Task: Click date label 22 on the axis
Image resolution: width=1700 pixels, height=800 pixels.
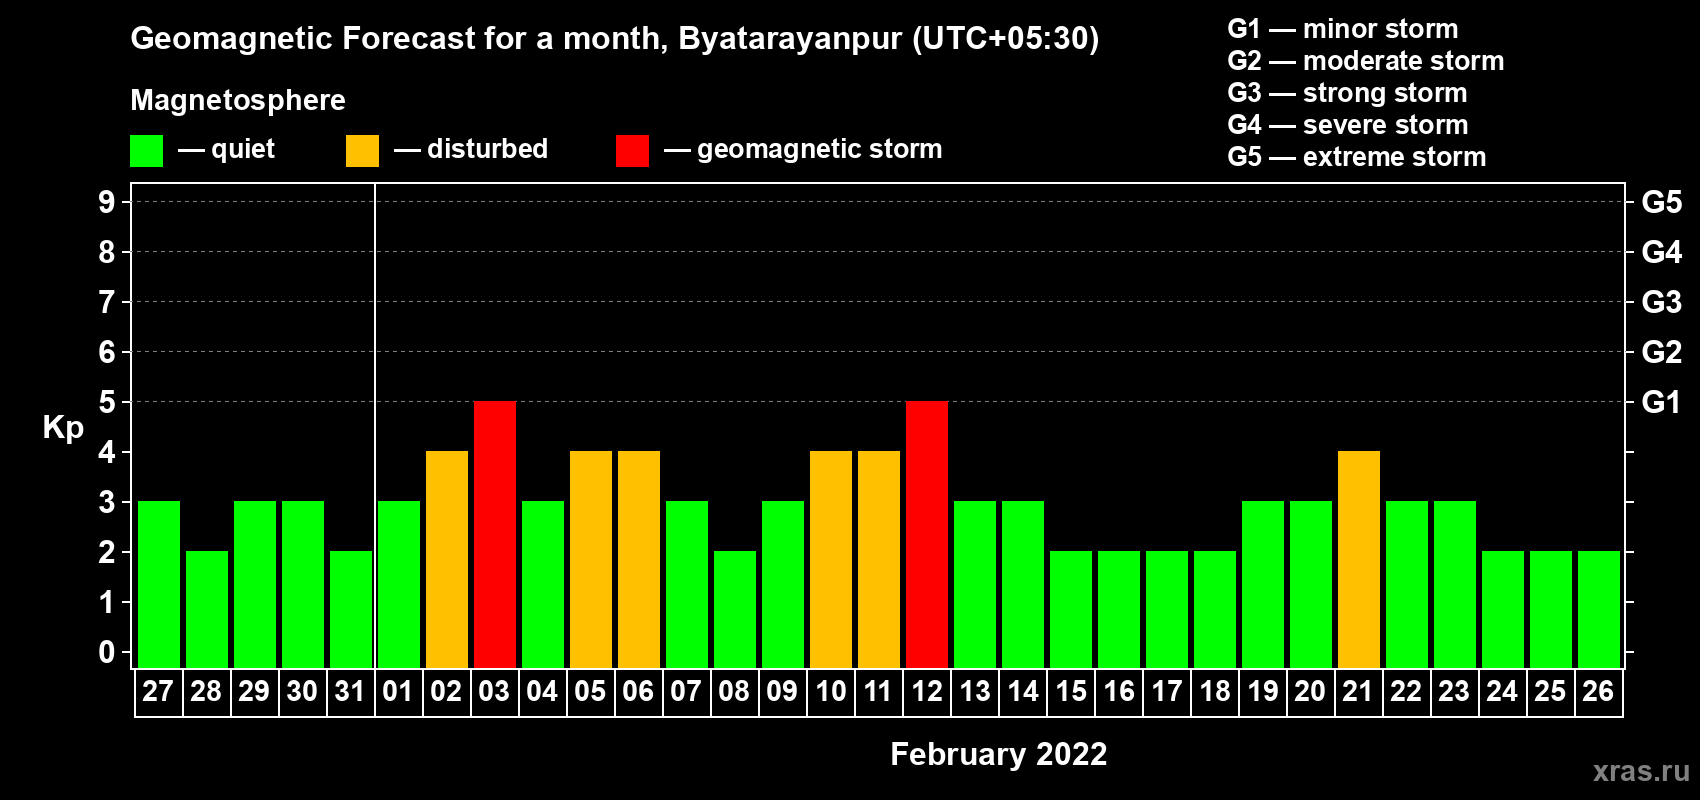Action: pyautogui.click(x=1406, y=691)
